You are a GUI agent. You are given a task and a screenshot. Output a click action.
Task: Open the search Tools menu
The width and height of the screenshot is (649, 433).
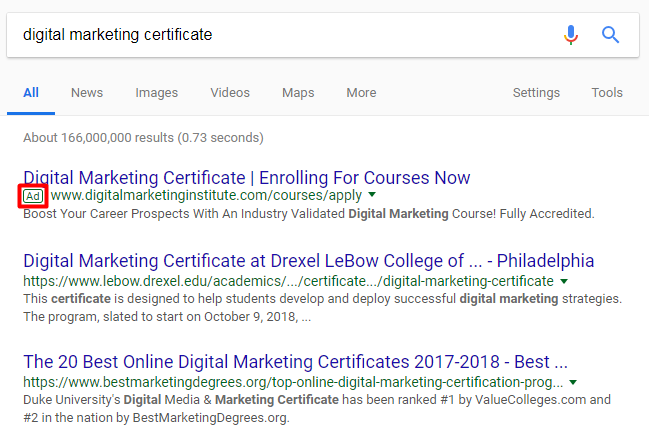pyautogui.click(x=607, y=93)
